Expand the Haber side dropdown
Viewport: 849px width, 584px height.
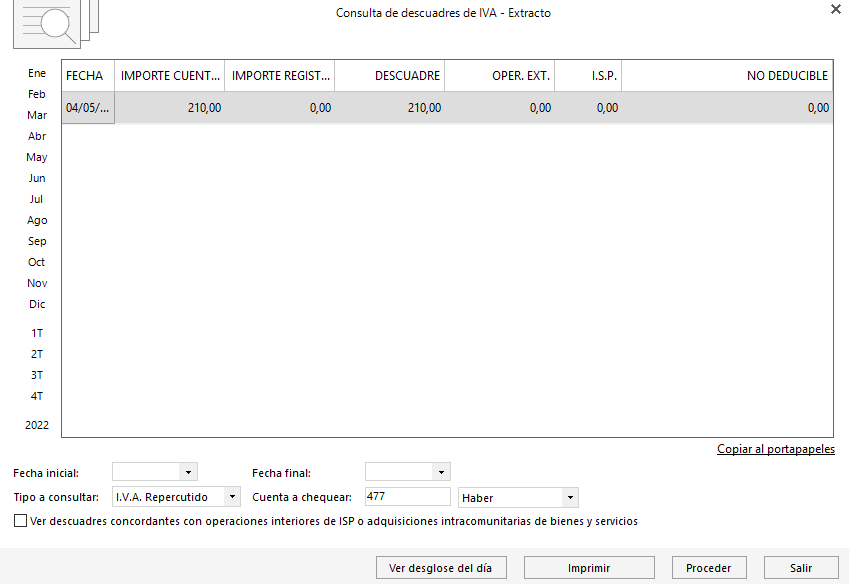[570, 497]
